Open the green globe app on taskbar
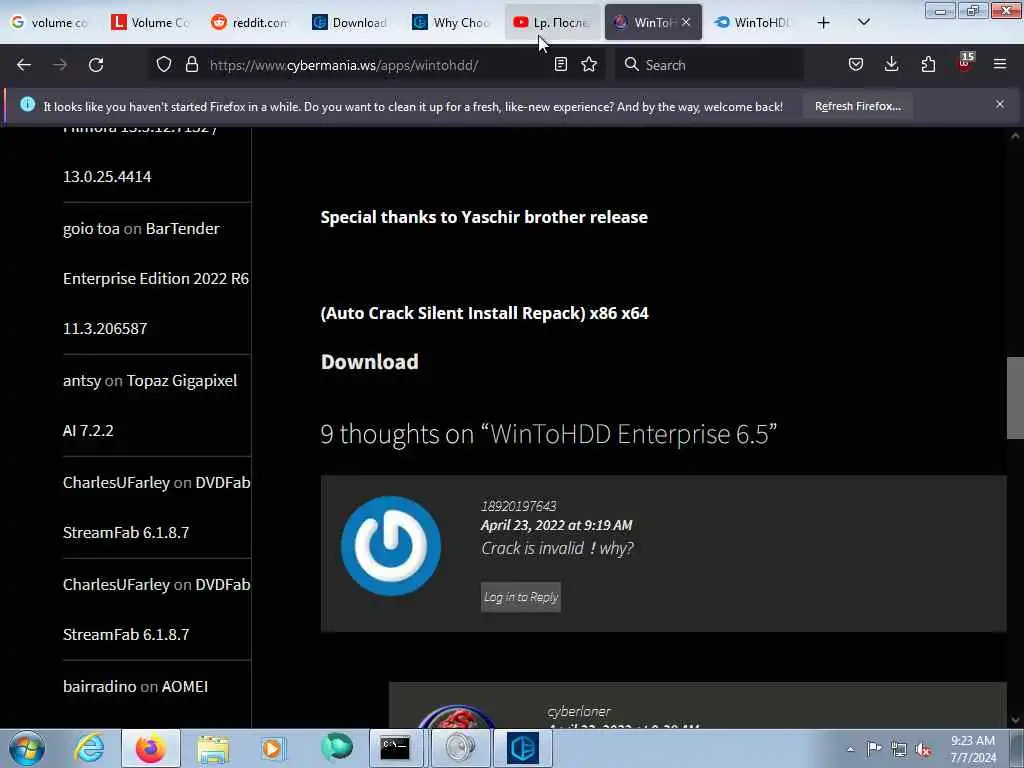 [336, 748]
